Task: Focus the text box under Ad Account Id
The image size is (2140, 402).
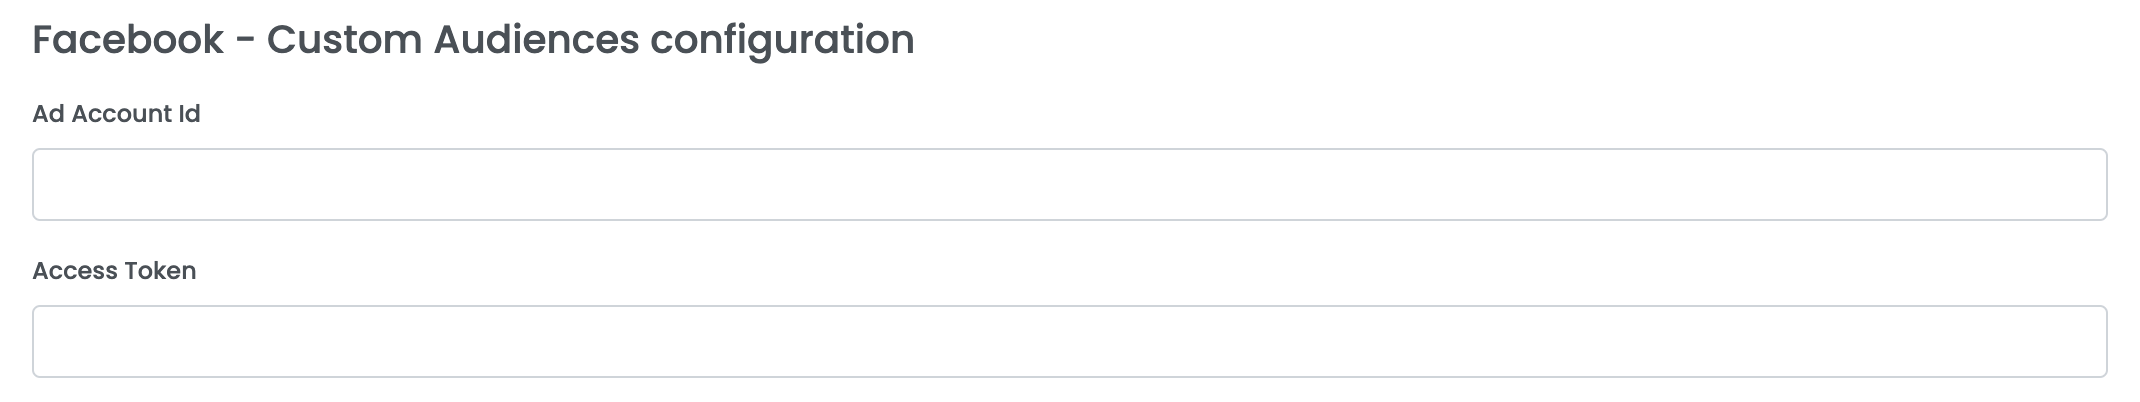Action: (1069, 184)
